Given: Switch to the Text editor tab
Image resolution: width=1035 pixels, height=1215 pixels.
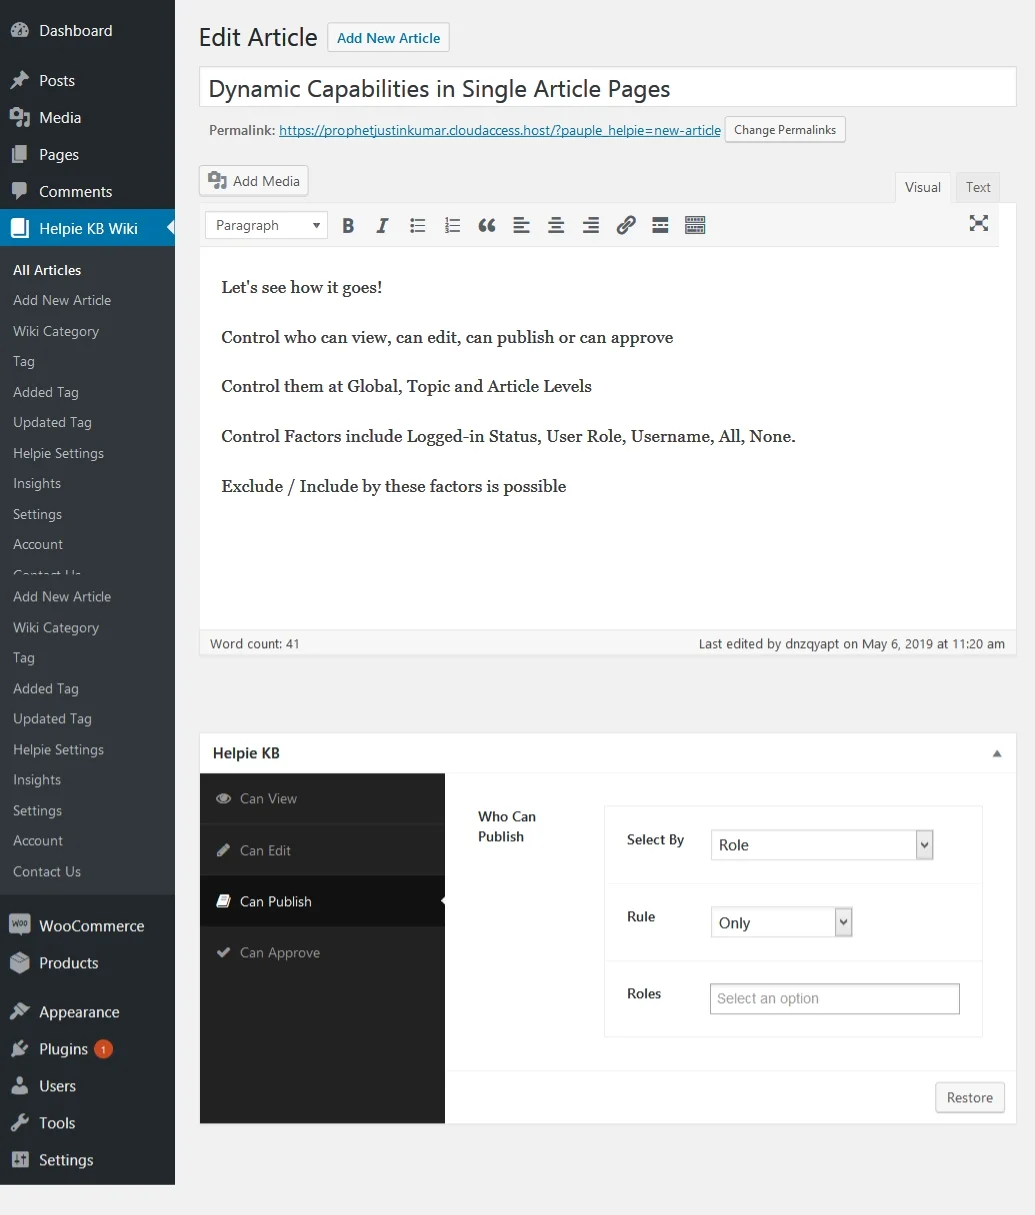Looking at the screenshot, I should click(978, 187).
